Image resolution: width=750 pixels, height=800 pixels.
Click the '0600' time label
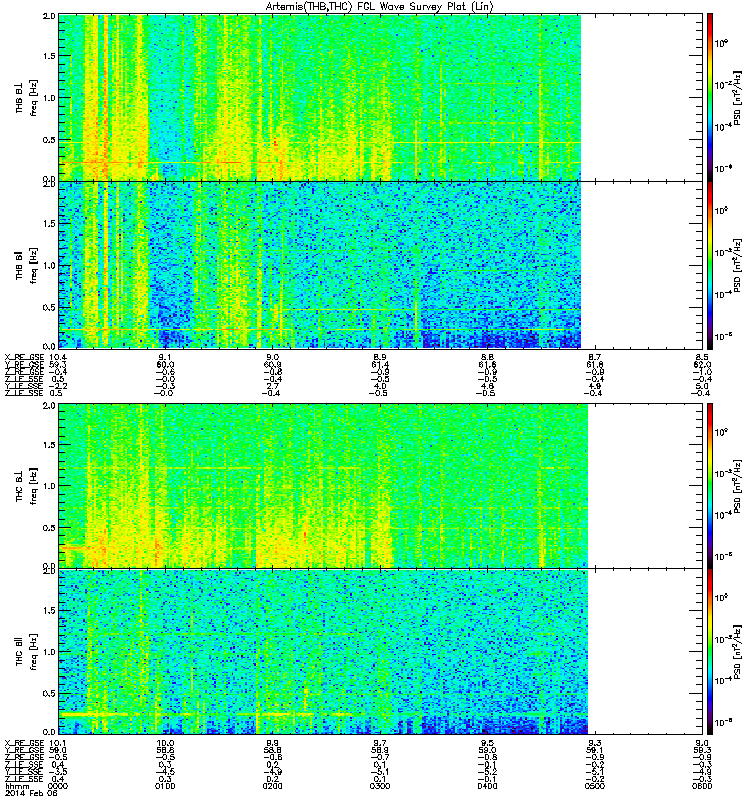[x=702, y=786]
